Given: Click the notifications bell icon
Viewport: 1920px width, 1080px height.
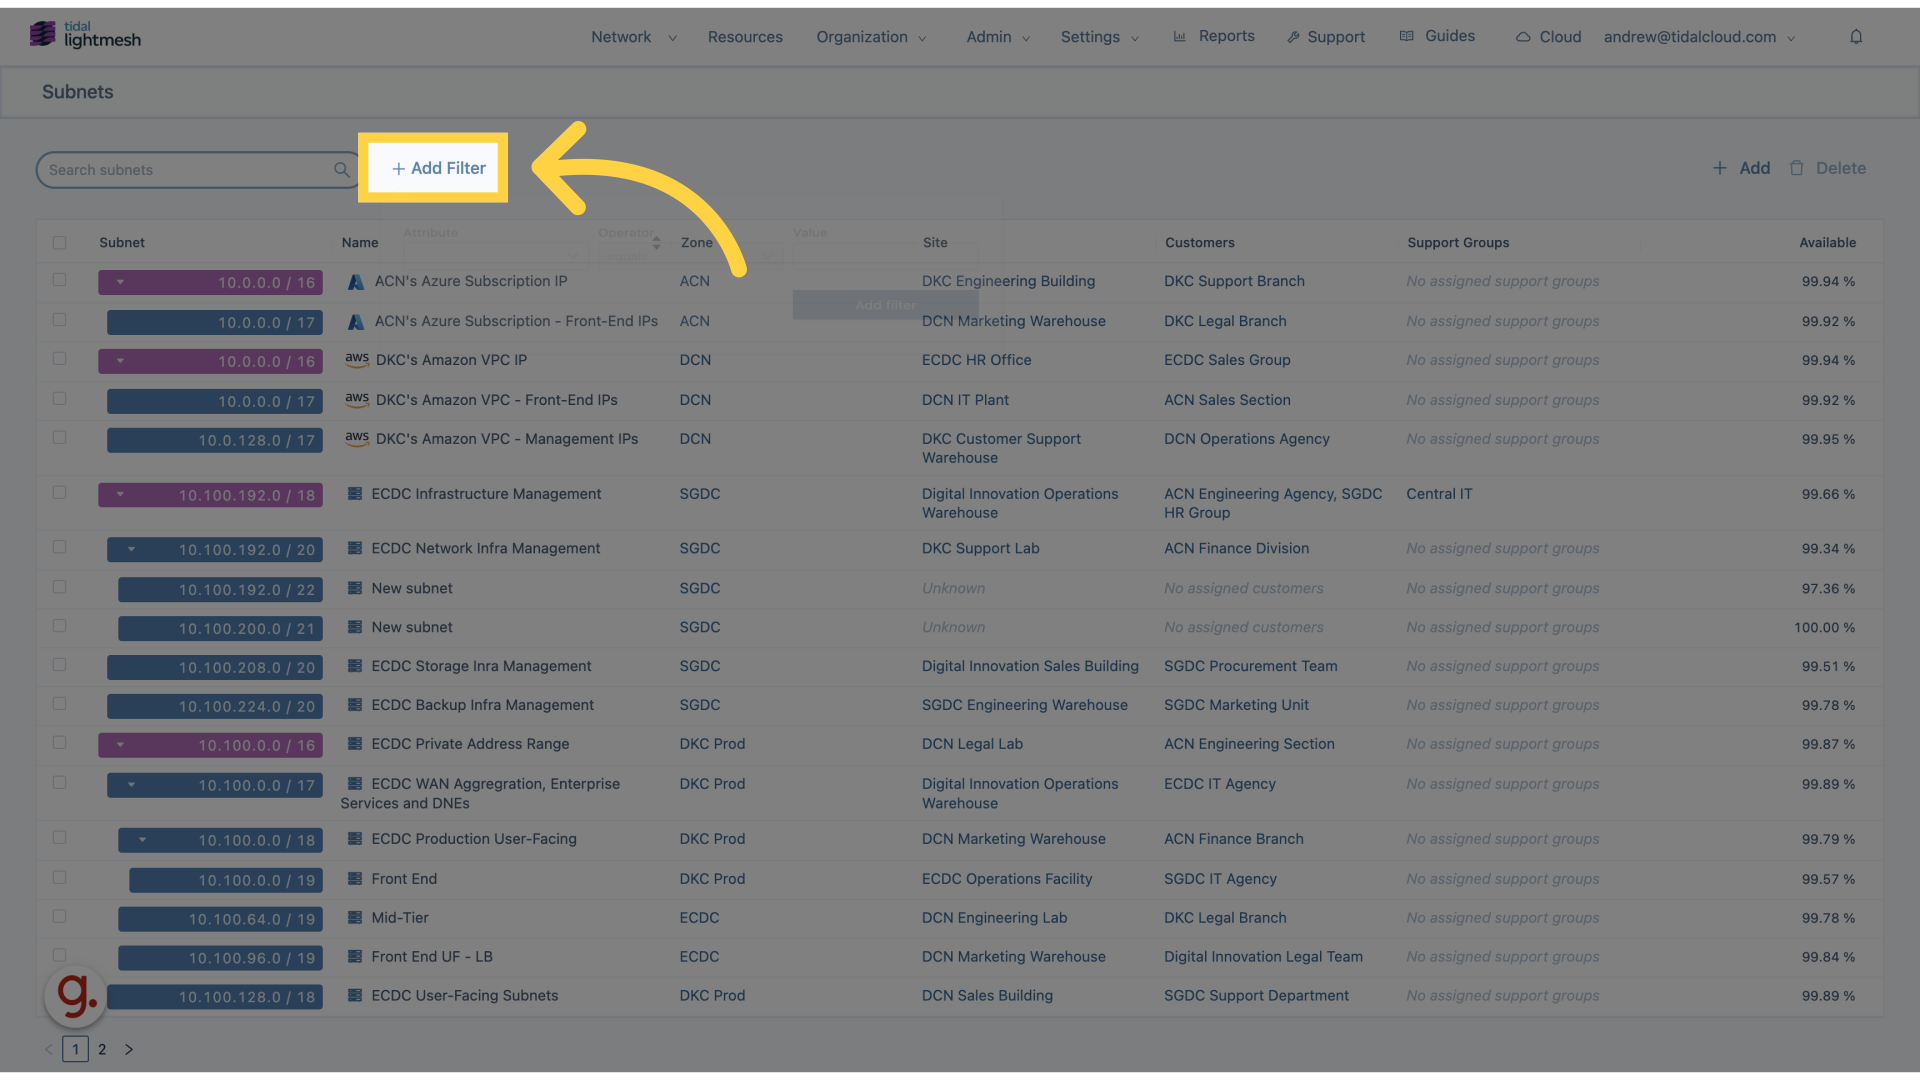Looking at the screenshot, I should point(1855,36).
